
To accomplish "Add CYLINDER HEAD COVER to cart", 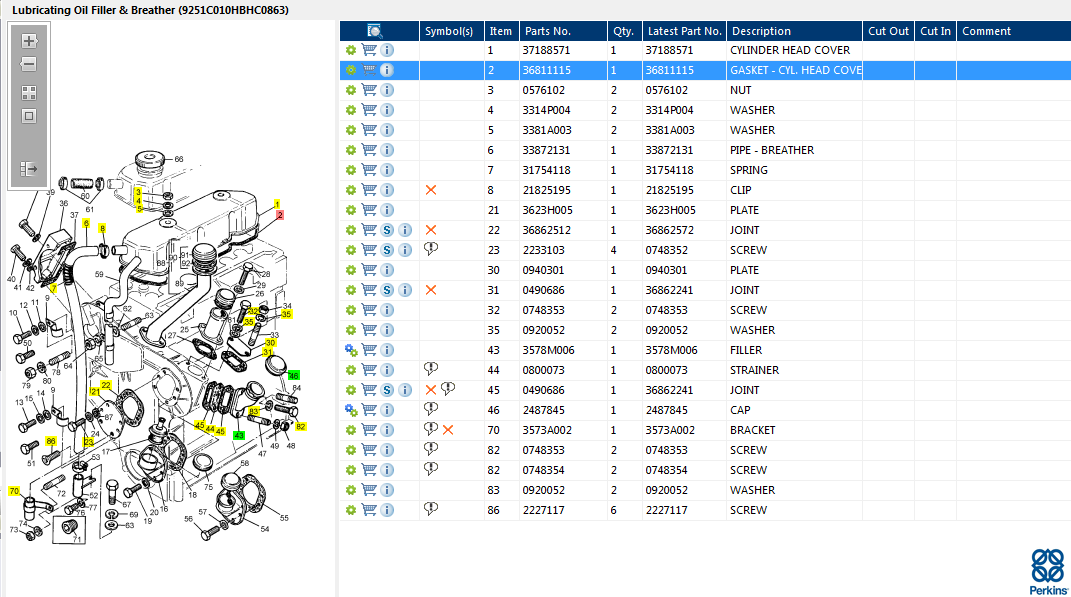I will 369,50.
